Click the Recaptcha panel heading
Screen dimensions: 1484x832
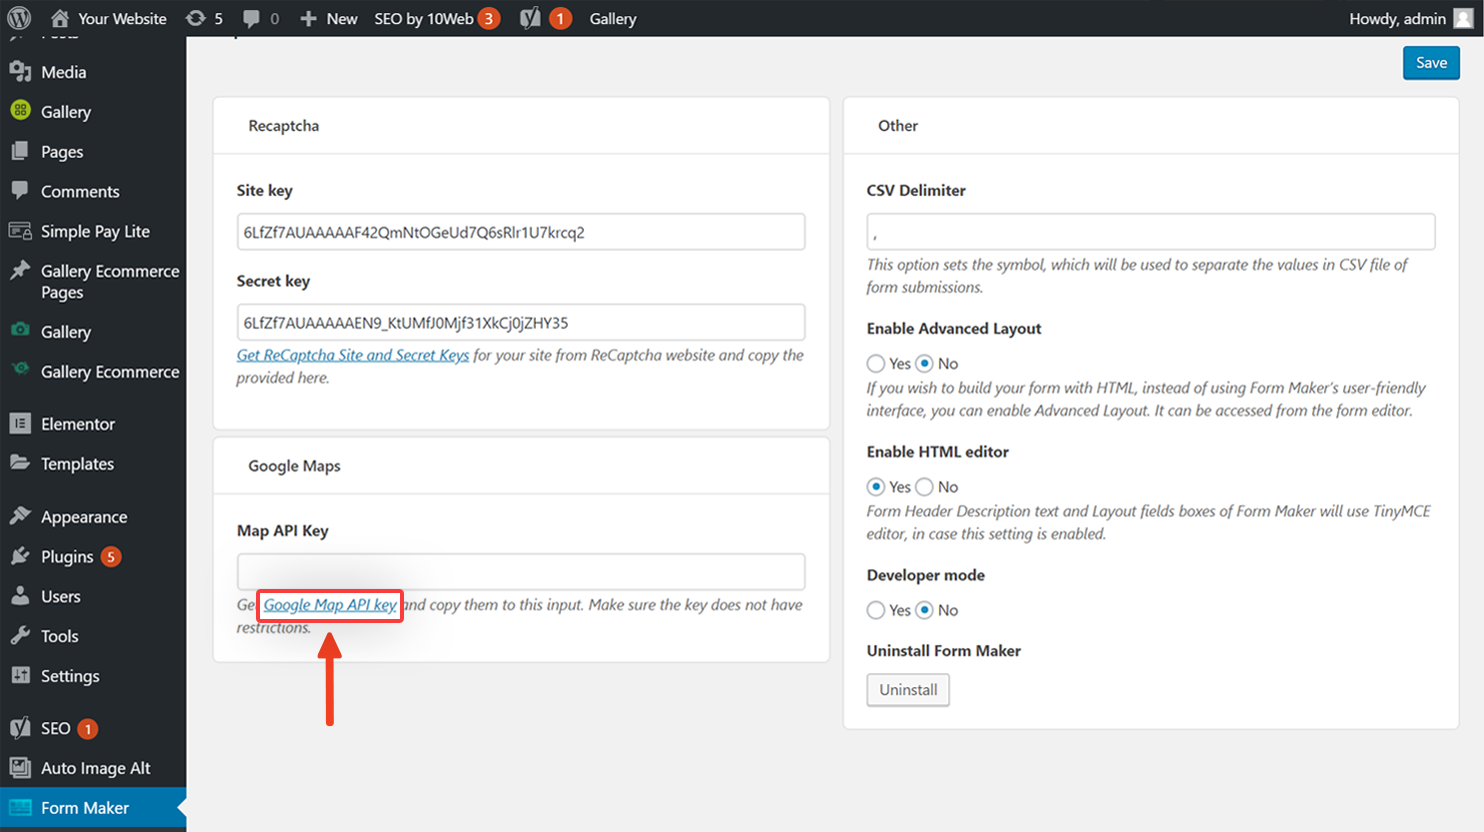[284, 126]
